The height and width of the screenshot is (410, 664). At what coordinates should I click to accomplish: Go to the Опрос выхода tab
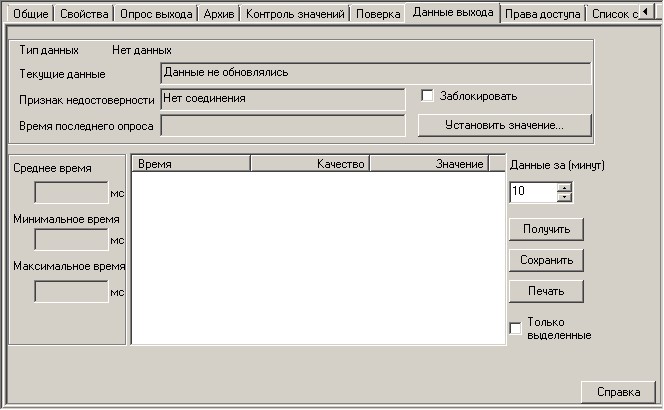click(156, 14)
